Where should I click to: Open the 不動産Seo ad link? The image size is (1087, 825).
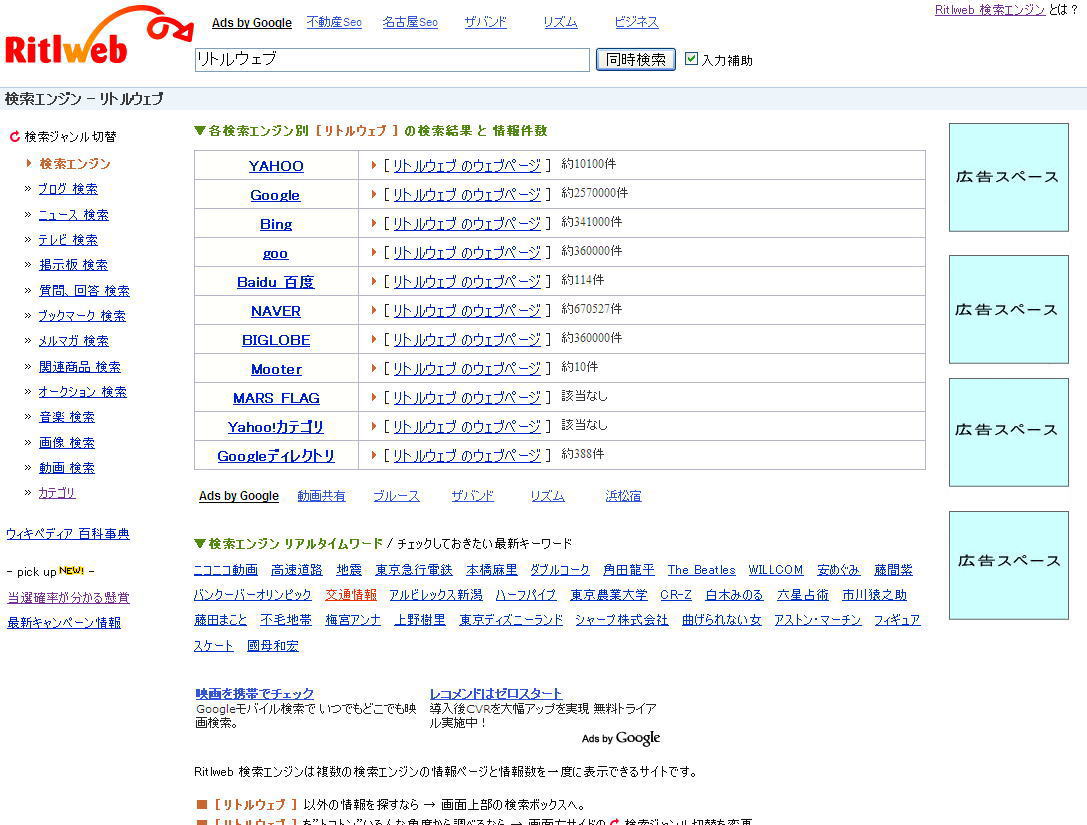coord(334,22)
